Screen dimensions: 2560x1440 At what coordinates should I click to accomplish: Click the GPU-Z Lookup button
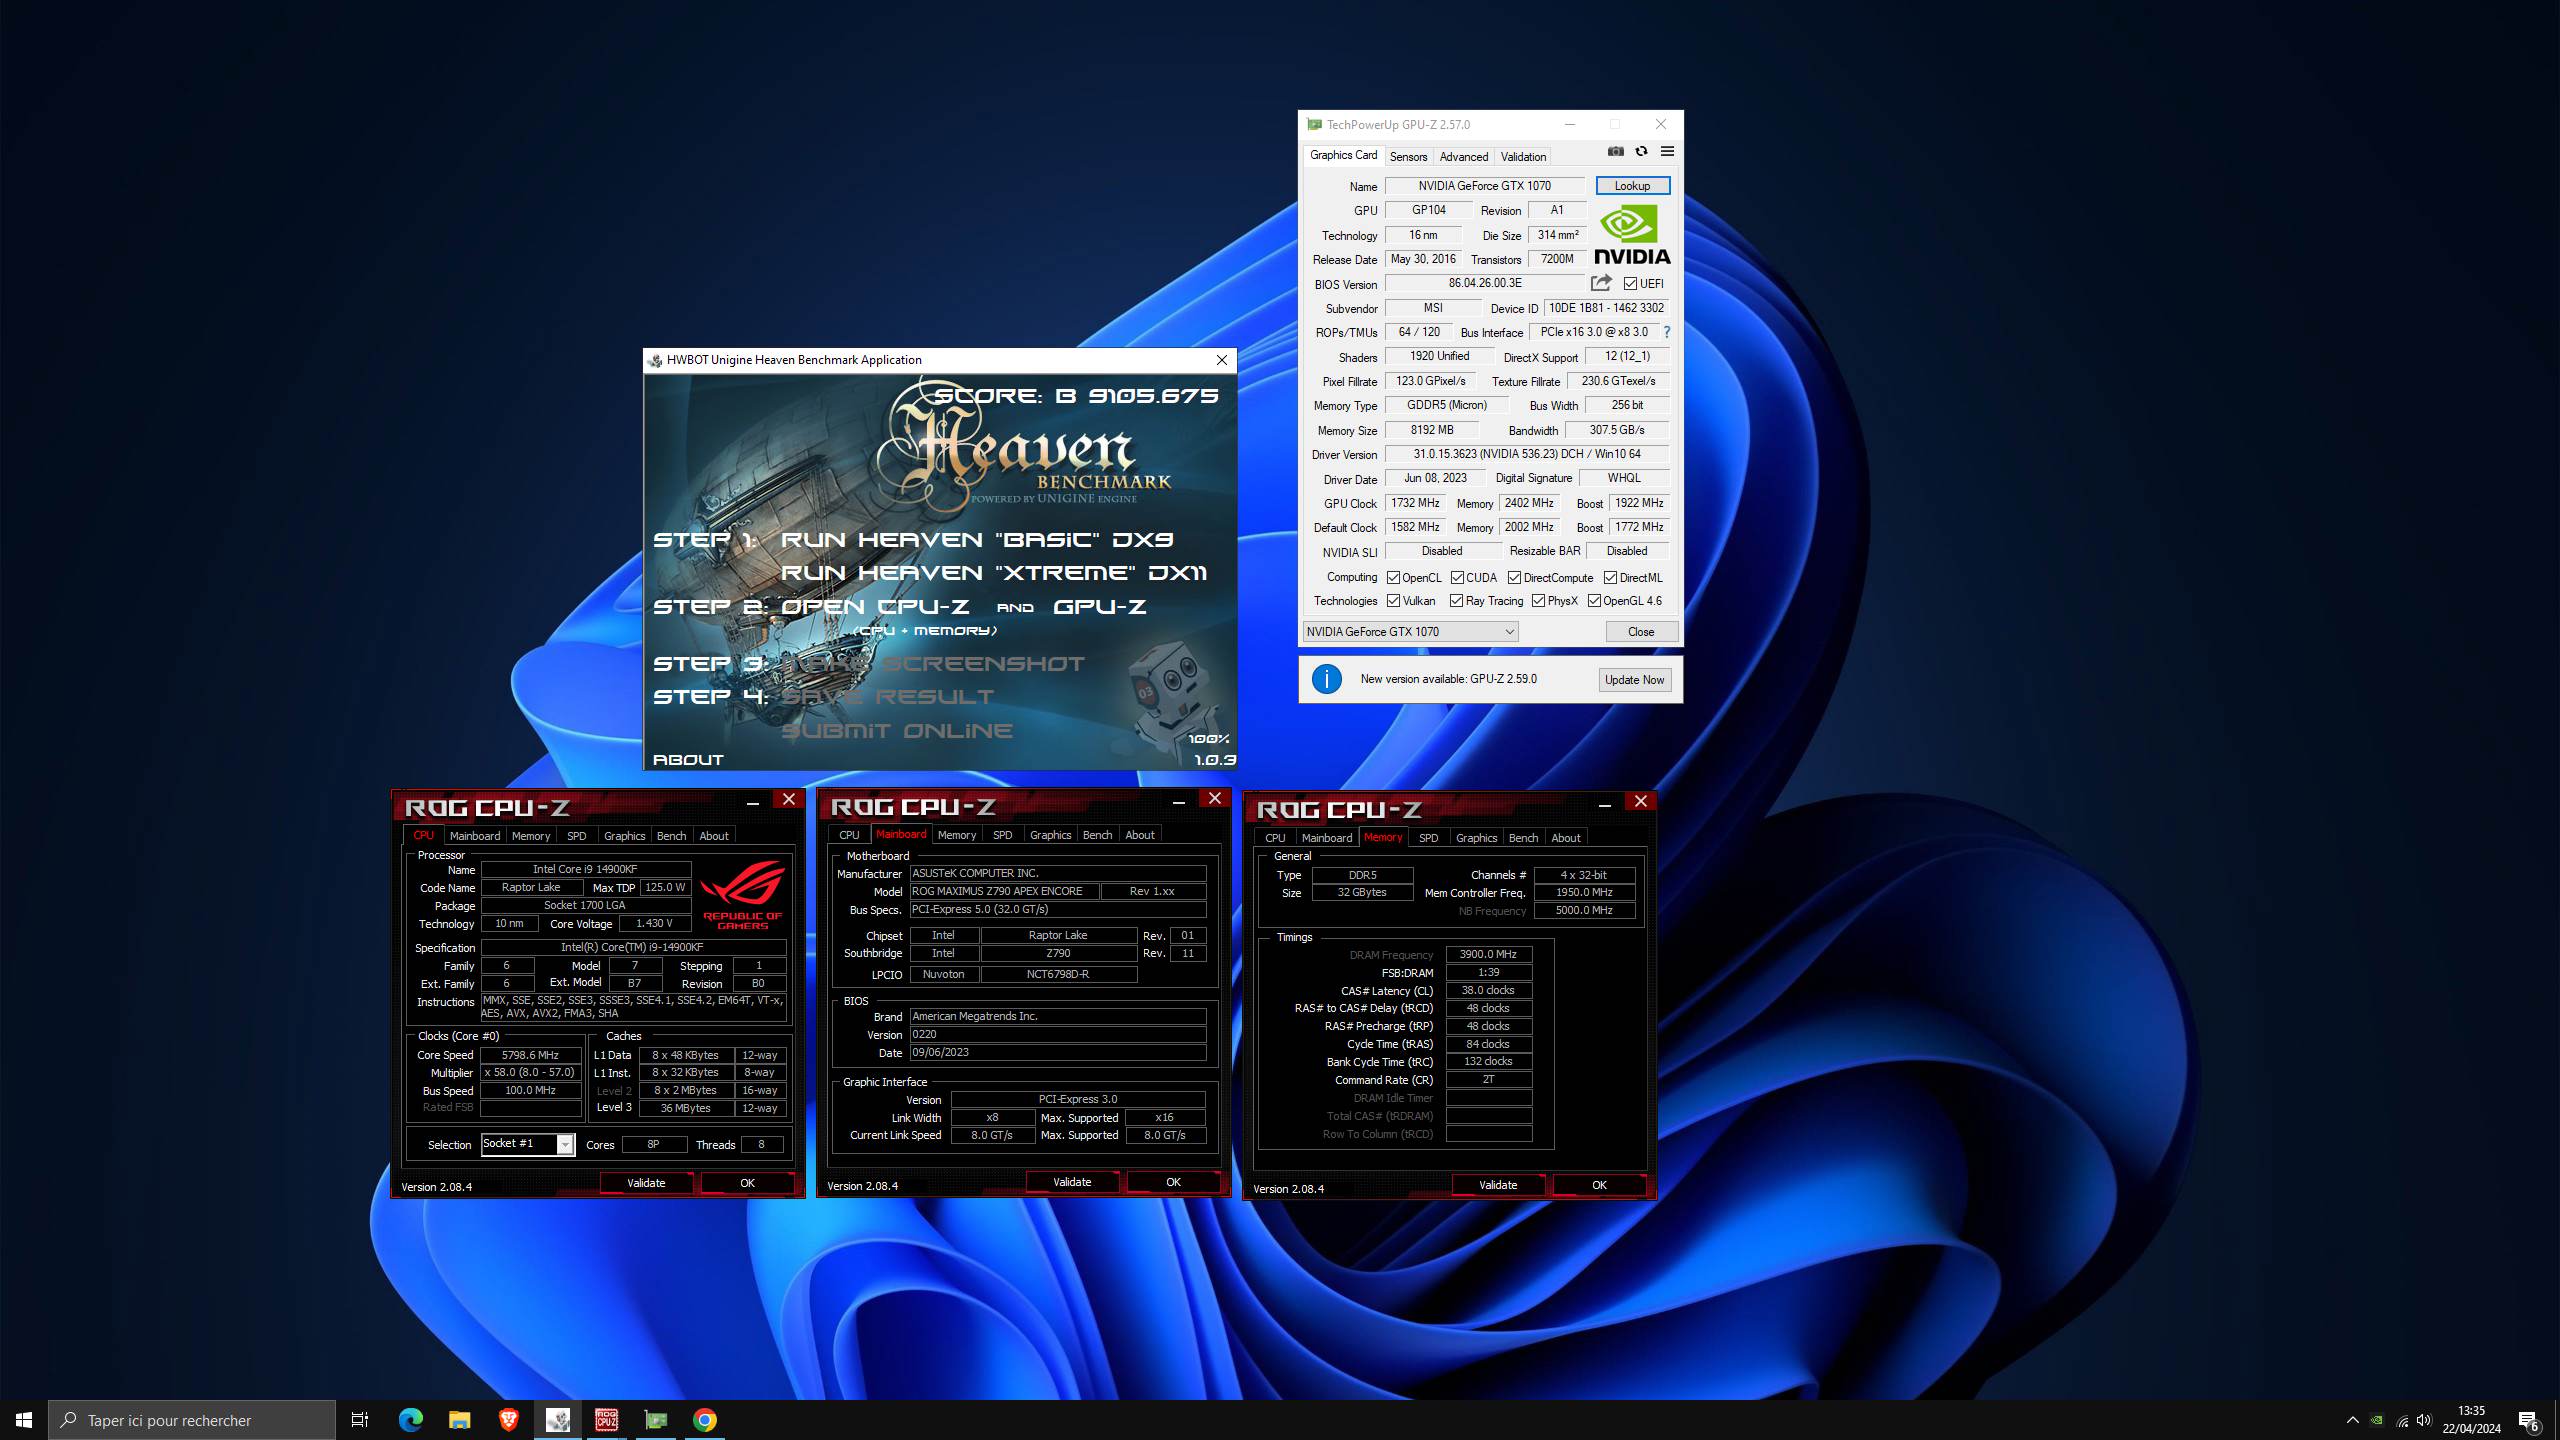1632,186
